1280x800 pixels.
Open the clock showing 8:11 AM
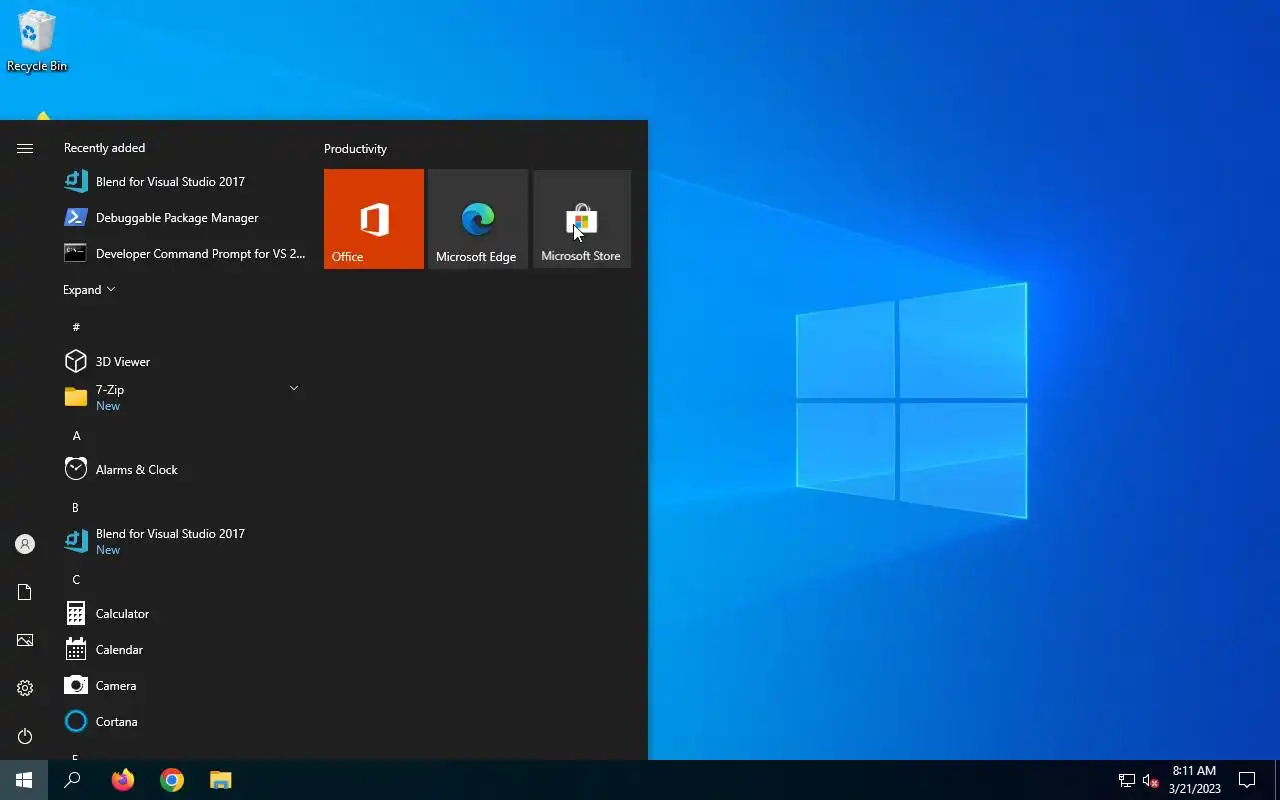(x=1194, y=780)
